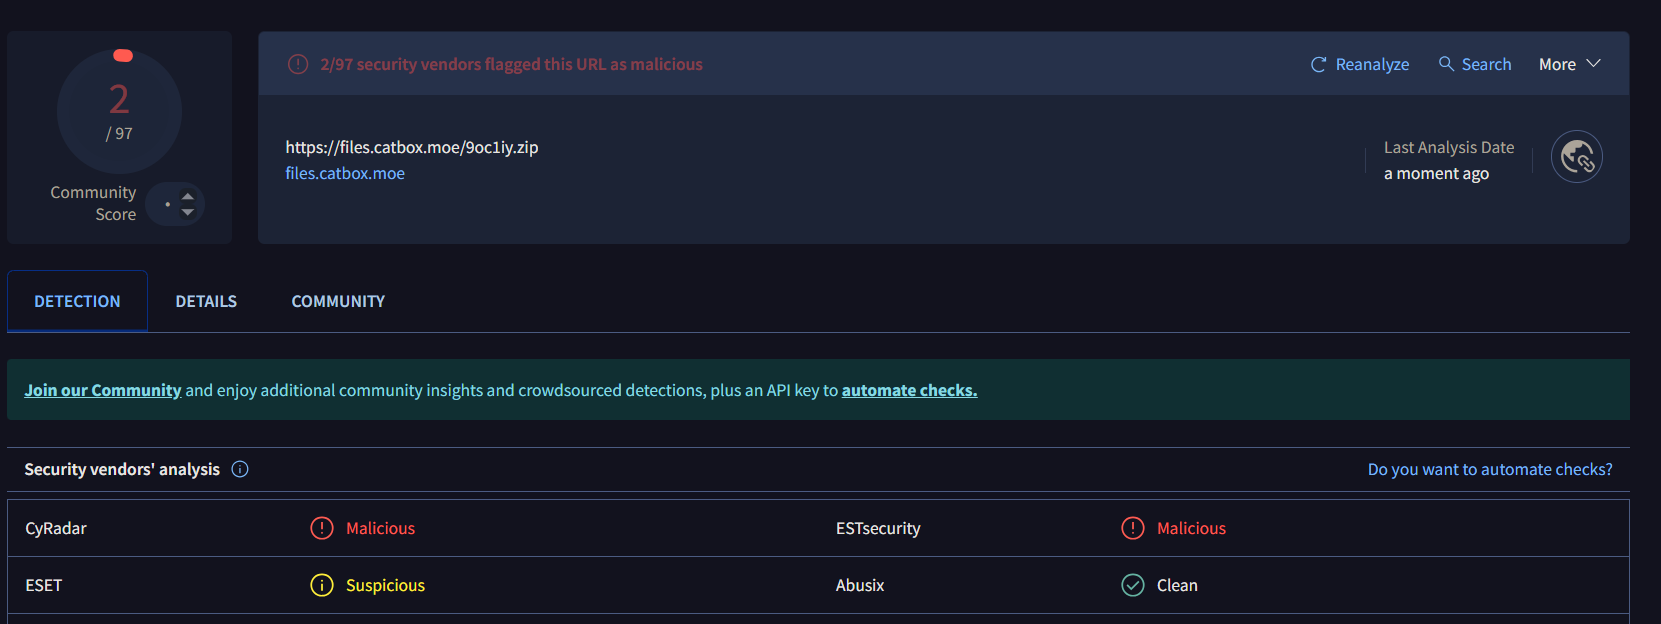Click the Search label text
The height and width of the screenshot is (624, 1661).
tap(1486, 64)
